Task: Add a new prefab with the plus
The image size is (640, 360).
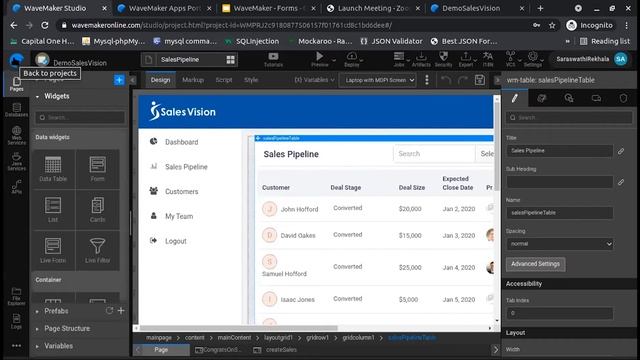Action: pyautogui.click(x=121, y=311)
